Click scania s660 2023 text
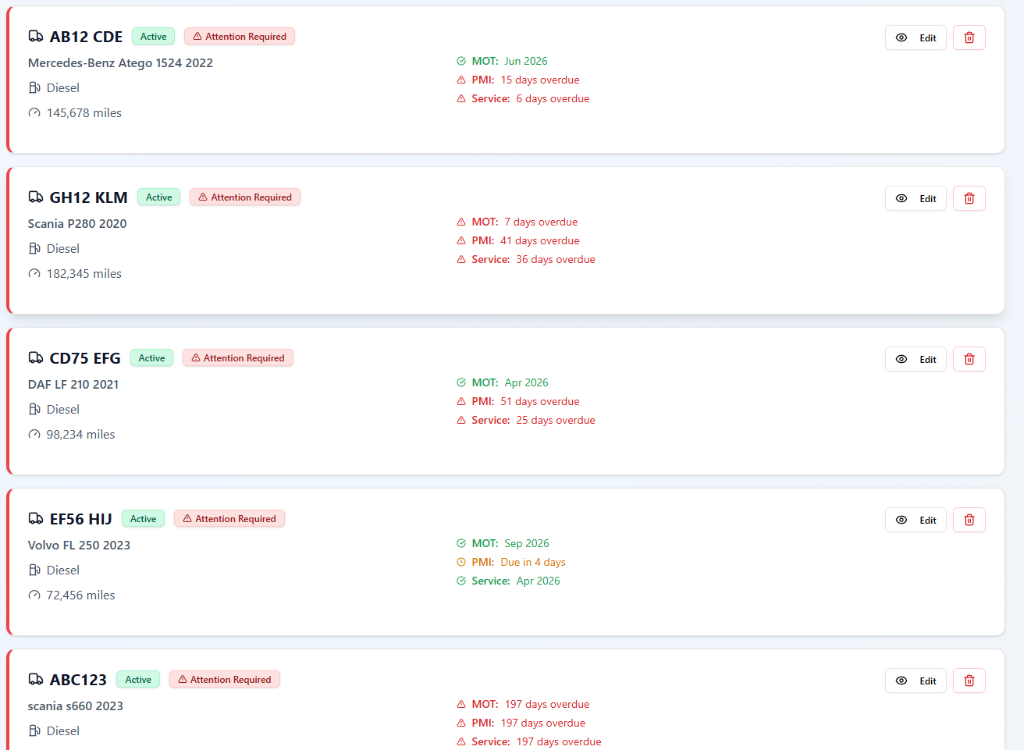1024x750 pixels. click(75, 706)
